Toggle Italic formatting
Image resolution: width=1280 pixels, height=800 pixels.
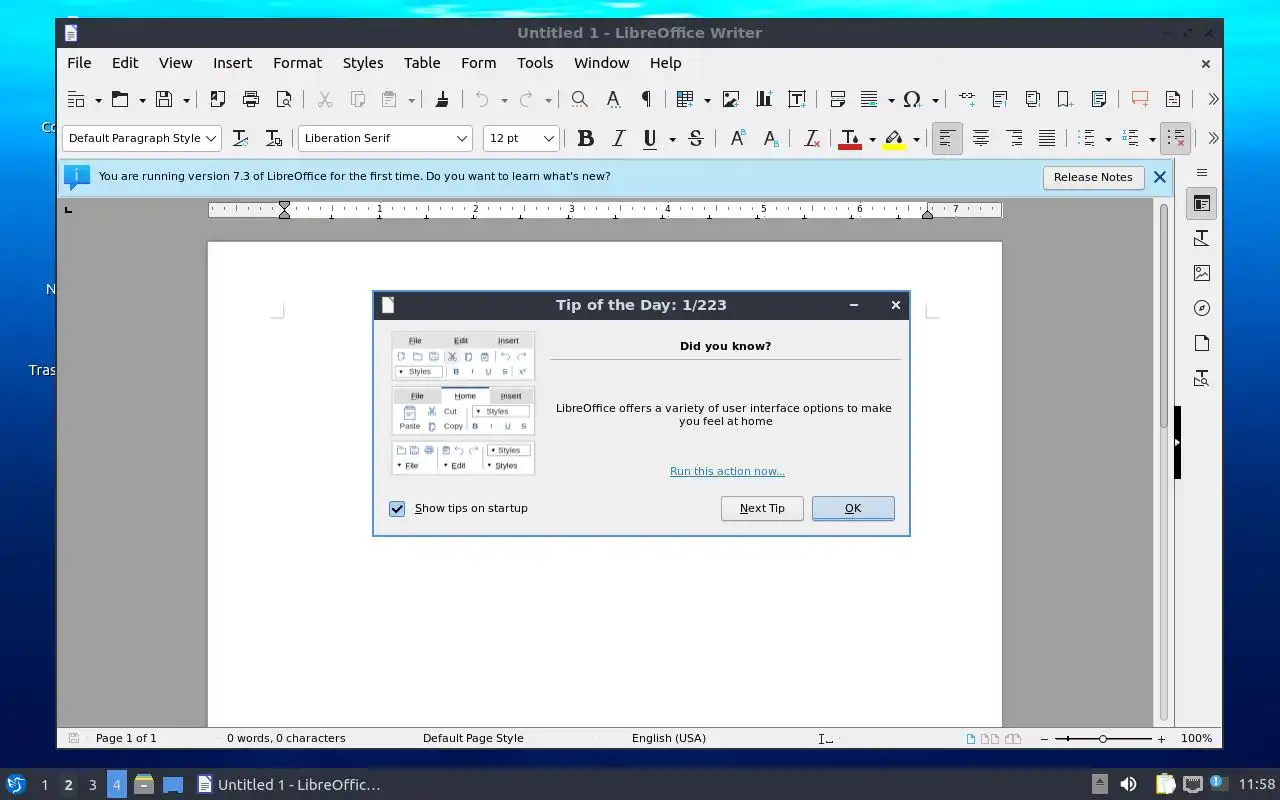tap(618, 138)
